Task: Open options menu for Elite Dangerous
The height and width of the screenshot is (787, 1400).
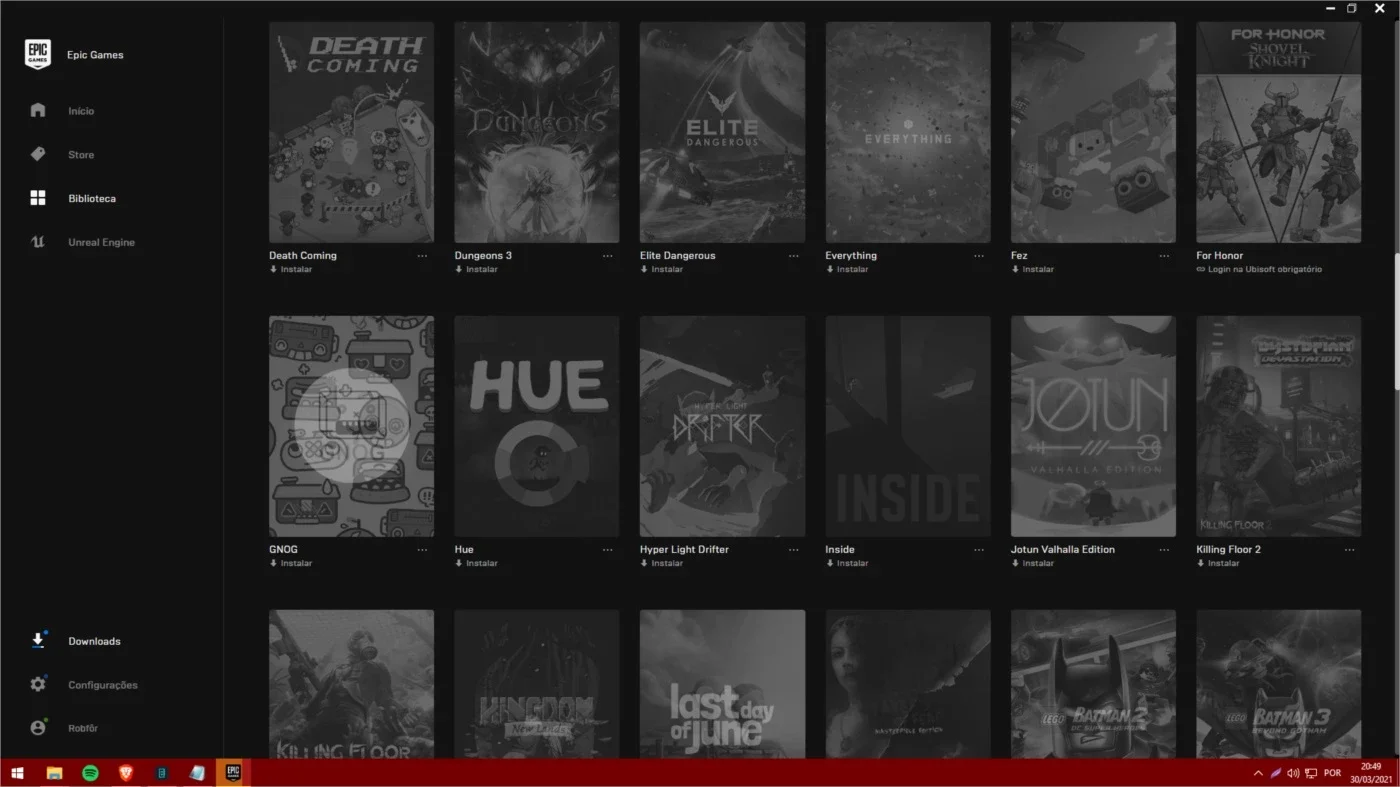Action: click(793, 256)
